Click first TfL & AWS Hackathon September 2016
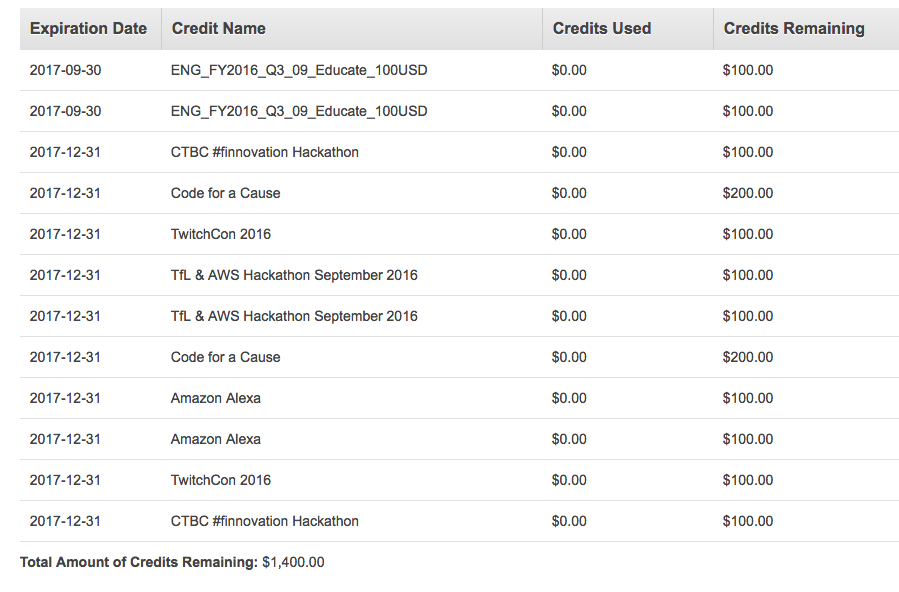This screenshot has width=899, height=592. click(x=294, y=275)
